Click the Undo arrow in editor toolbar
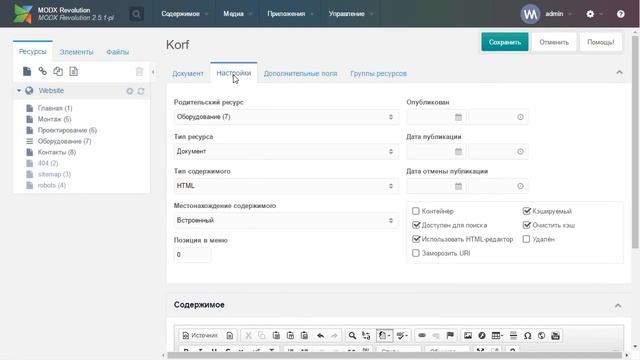 point(320,336)
